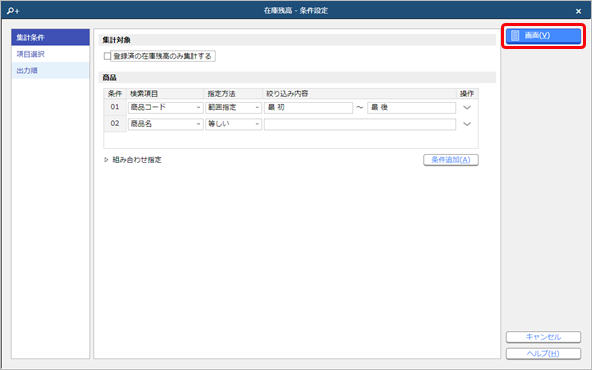Open the 範囲指定 method dropdown
Viewport: 592px width, 370px height.
(x=233, y=108)
